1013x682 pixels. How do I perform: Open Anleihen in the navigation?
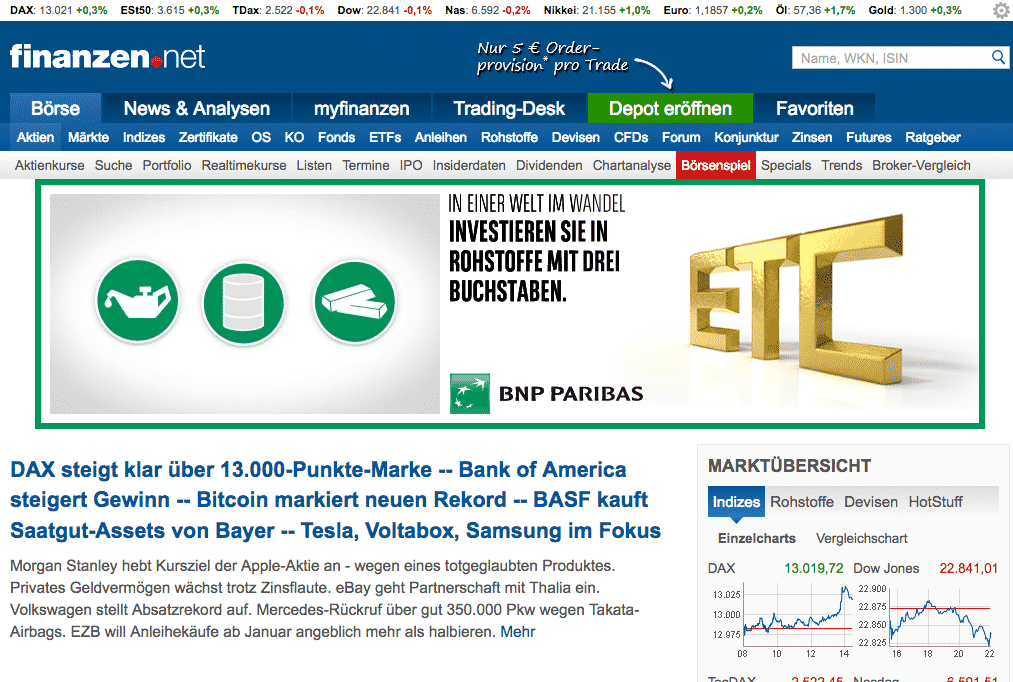pos(441,138)
